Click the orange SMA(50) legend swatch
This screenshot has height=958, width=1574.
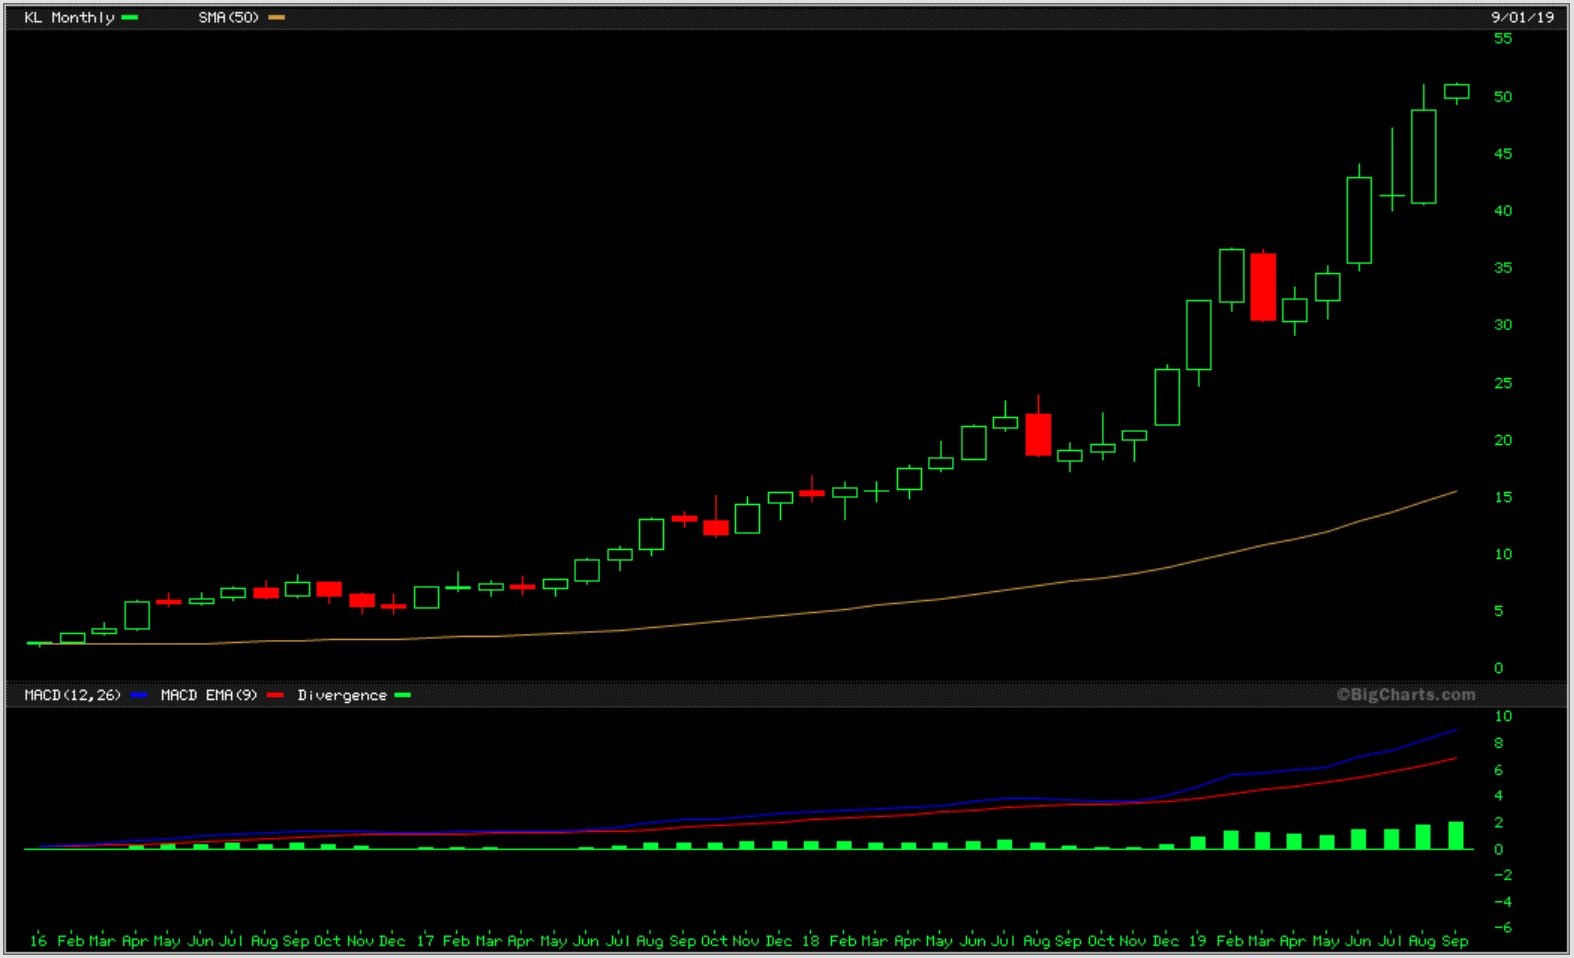[x=277, y=18]
